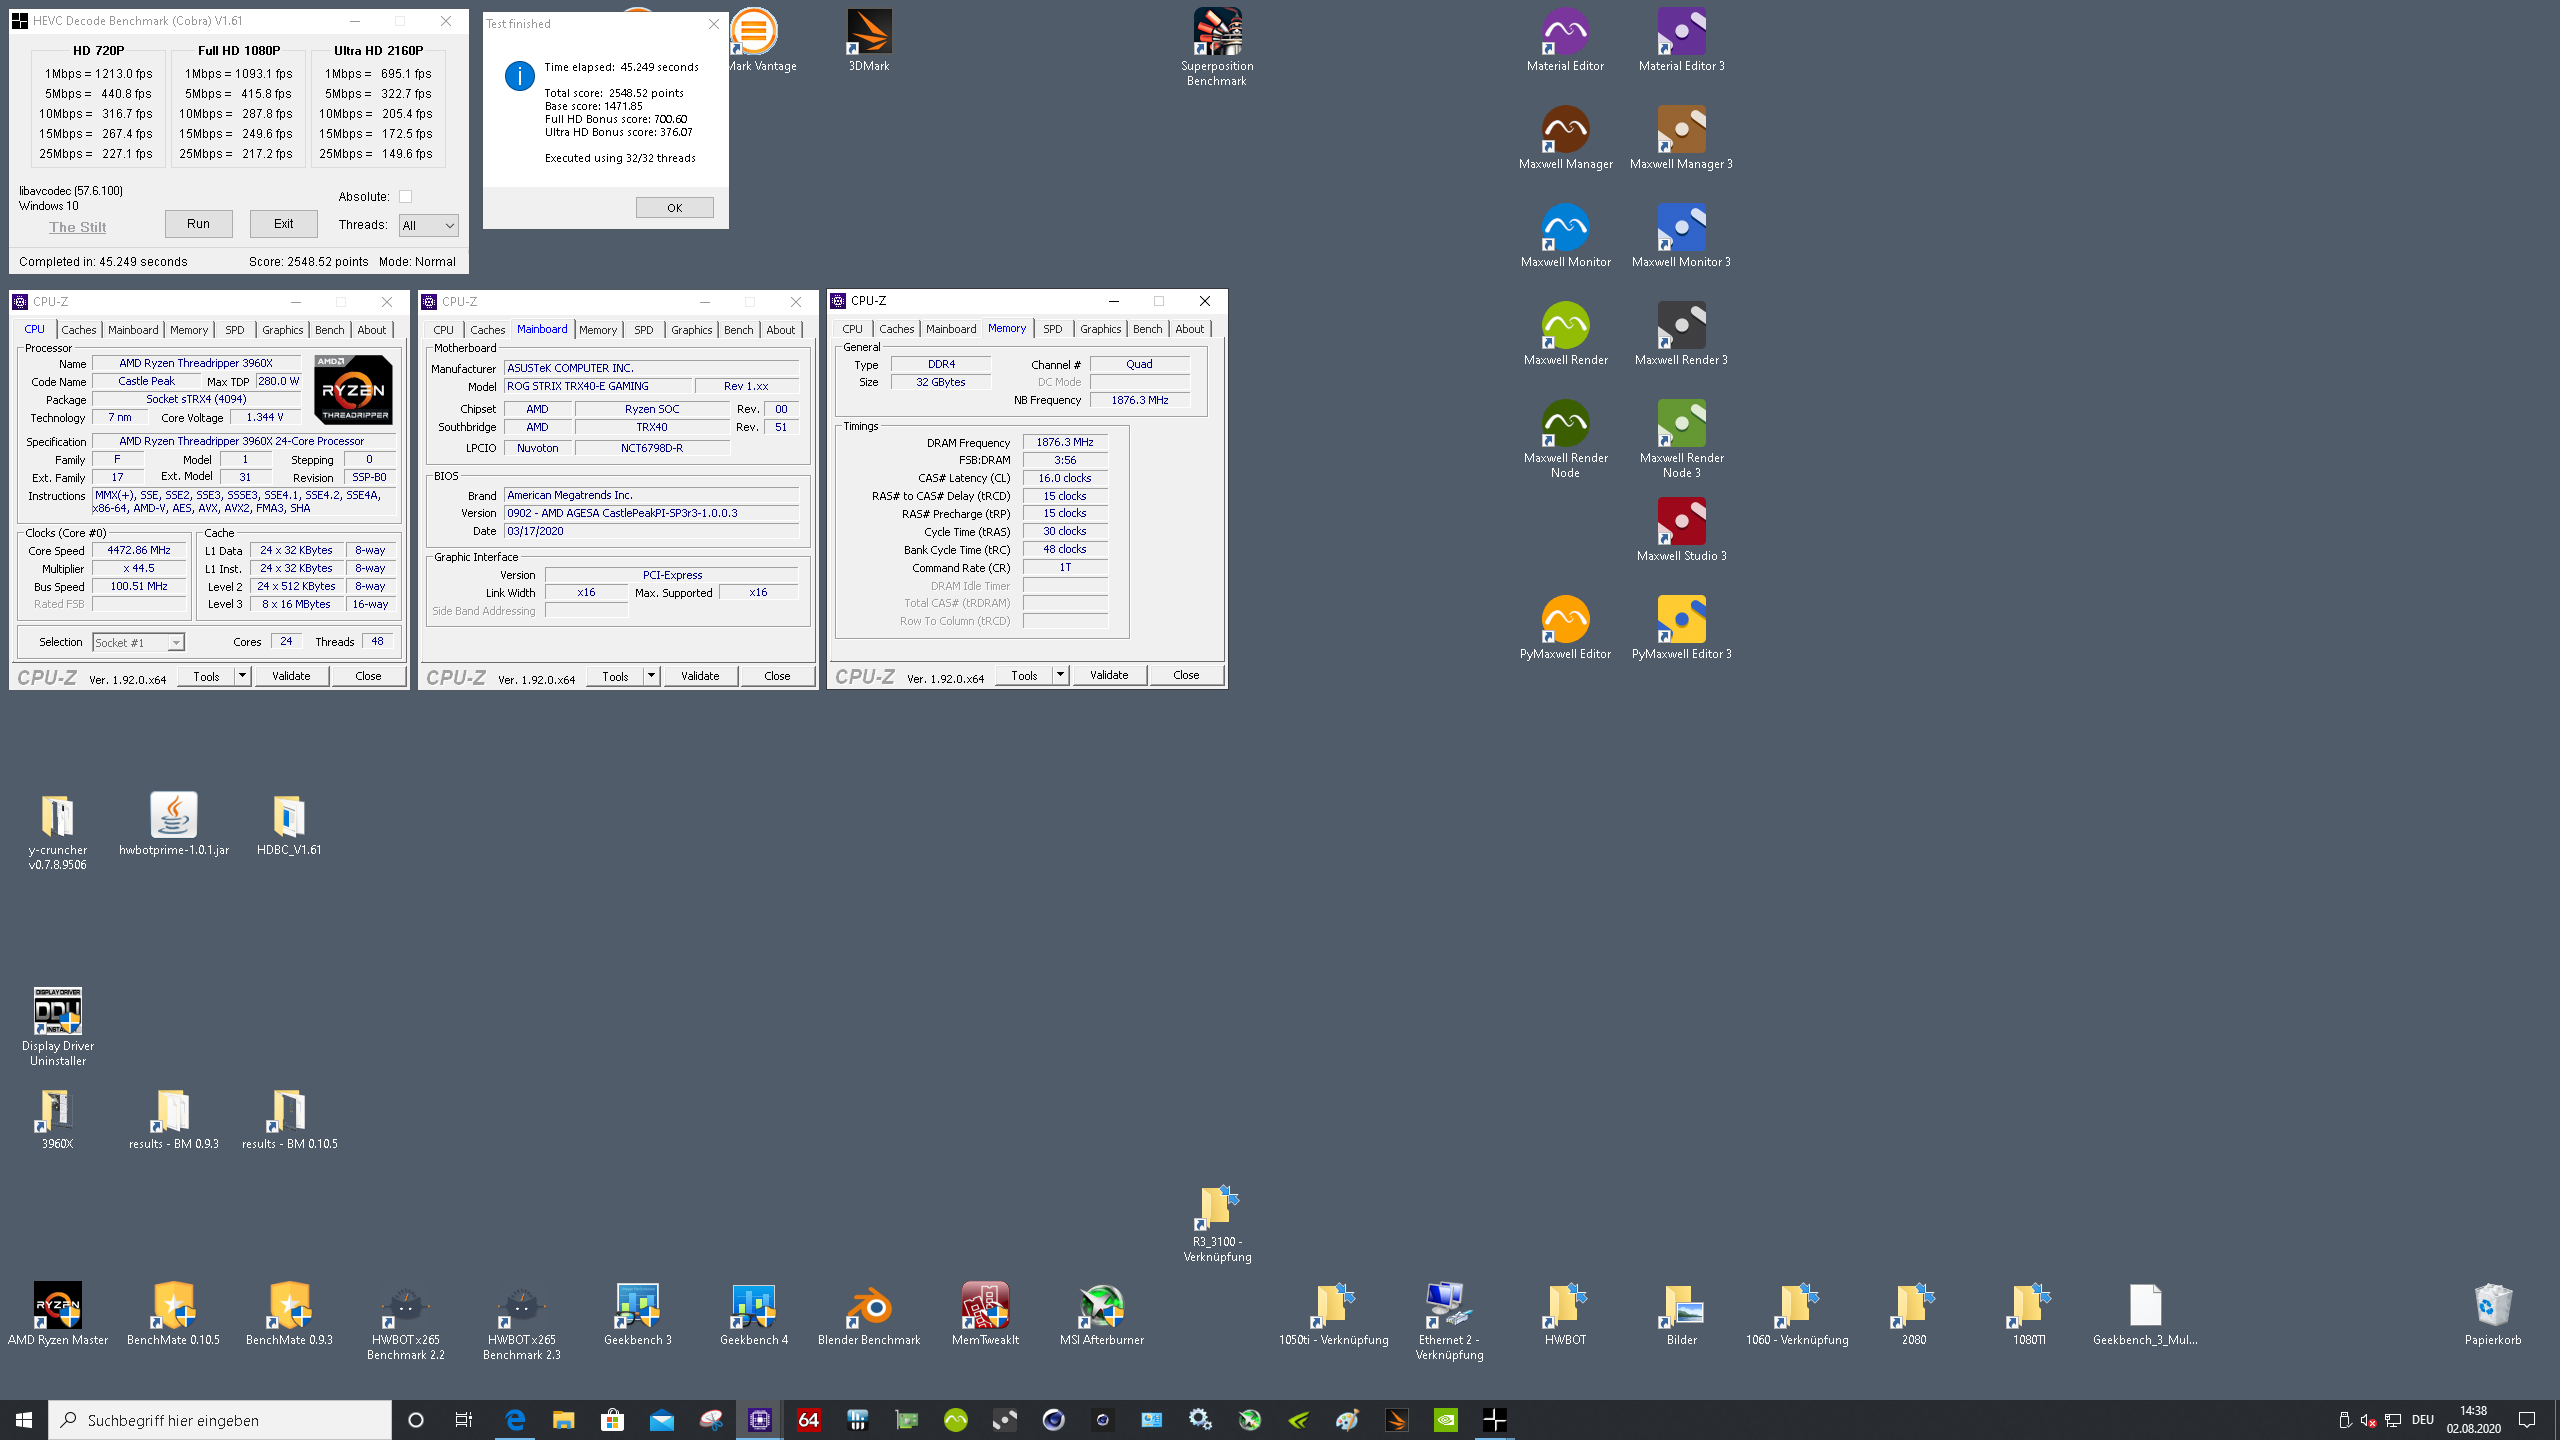Switch to CPU tab in Memory CPU-Z window
Screen dimensions: 2560x1440
[x=852, y=329]
